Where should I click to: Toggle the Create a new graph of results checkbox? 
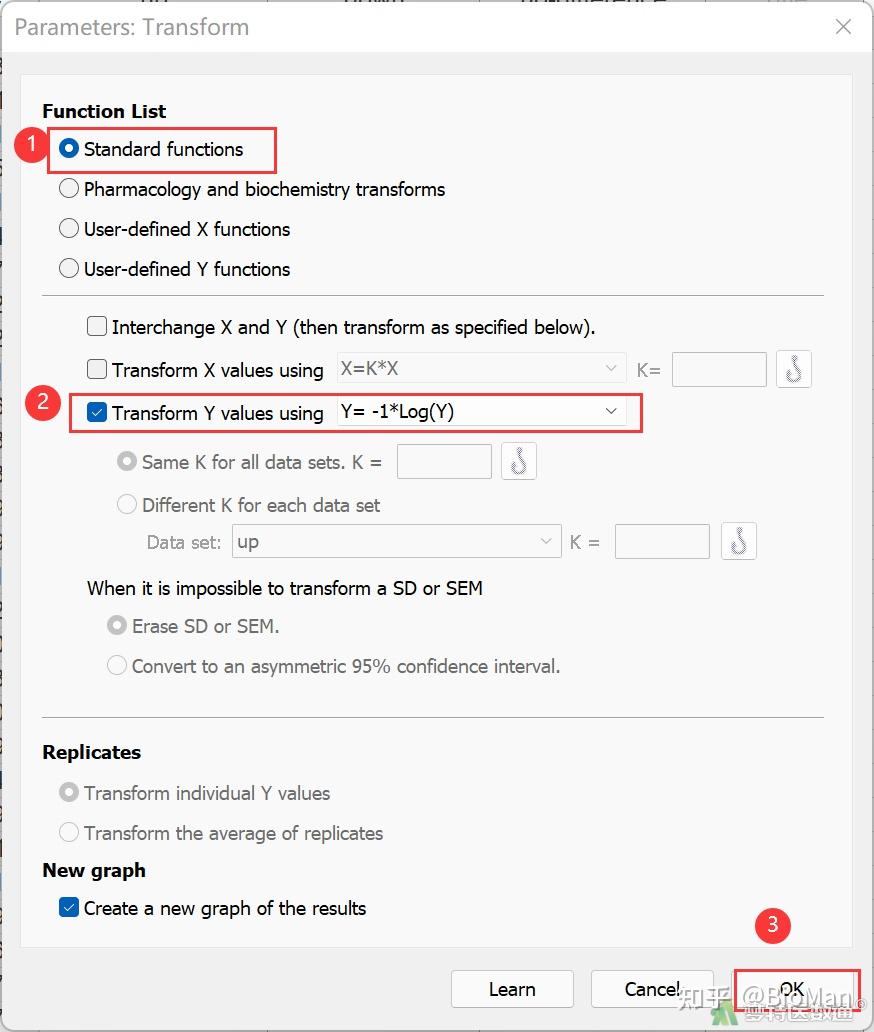click(69, 908)
